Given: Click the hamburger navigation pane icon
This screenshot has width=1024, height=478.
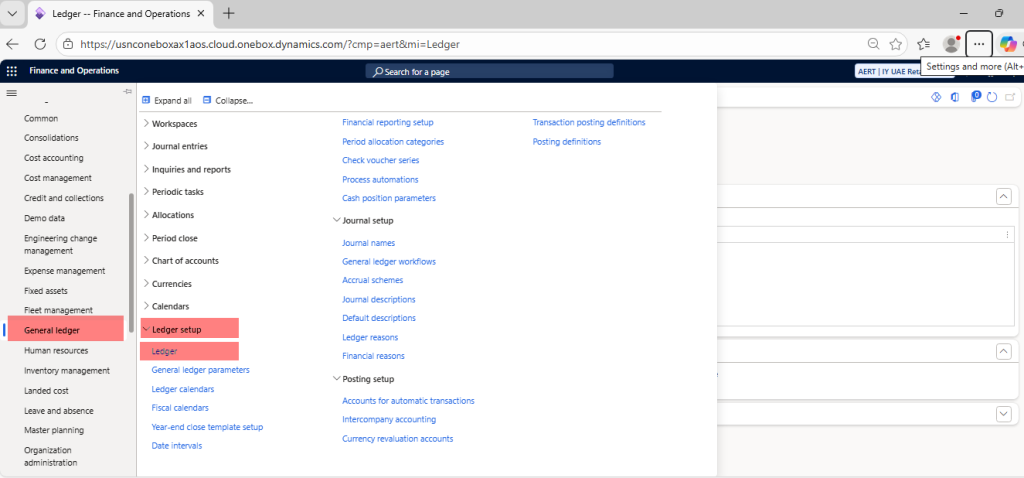Looking at the screenshot, I should [x=12, y=93].
